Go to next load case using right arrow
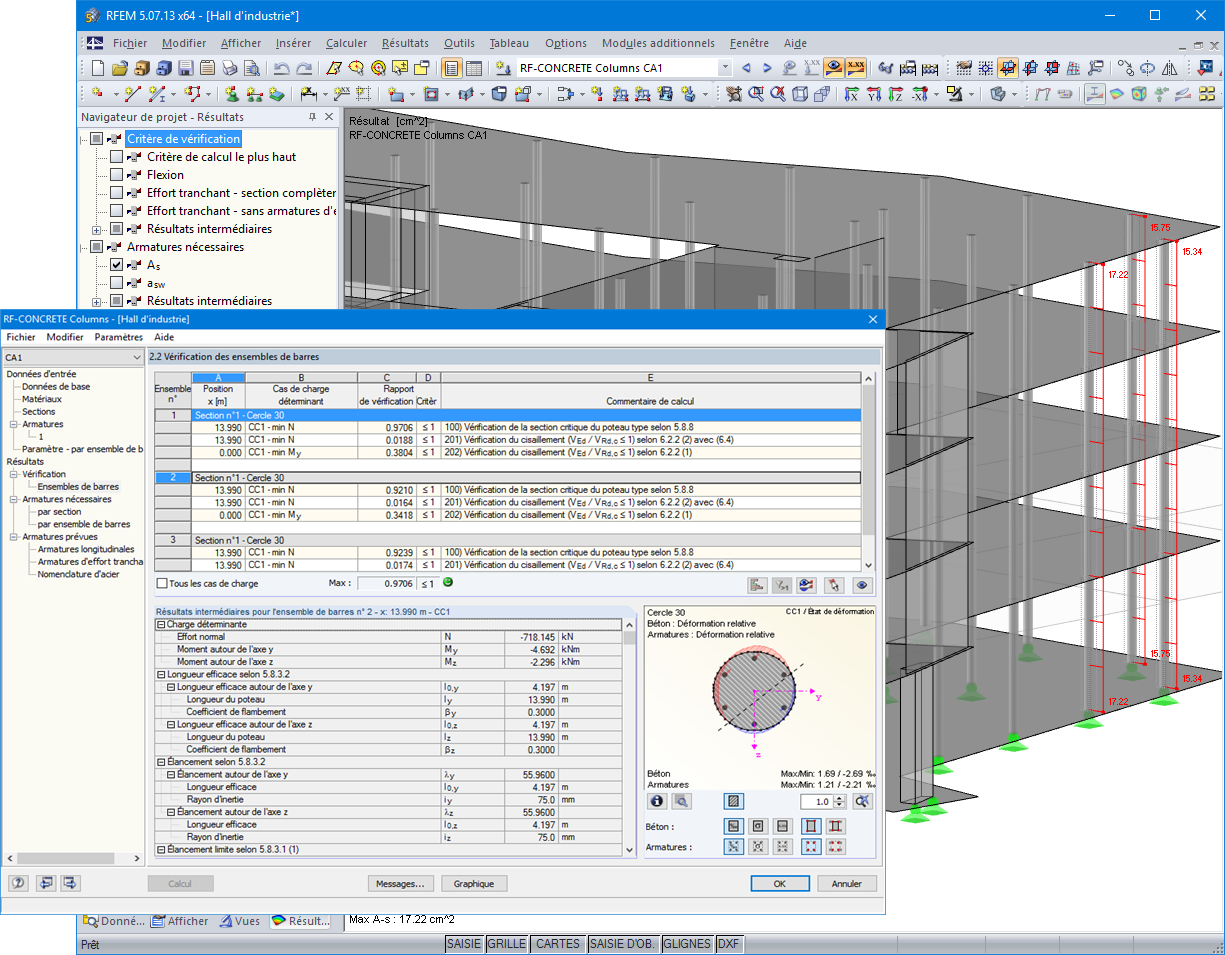Screen dimensions: 1225x955 767,68
